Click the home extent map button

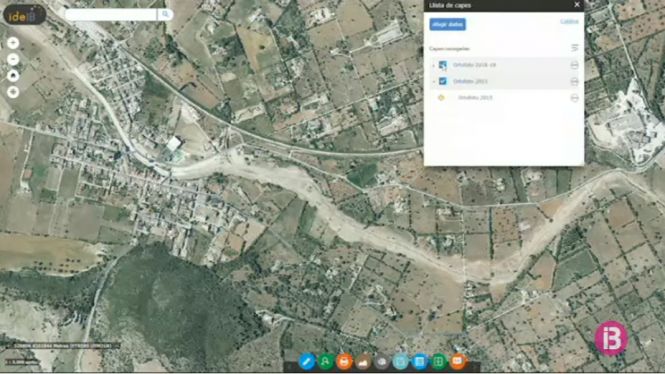(x=13, y=75)
